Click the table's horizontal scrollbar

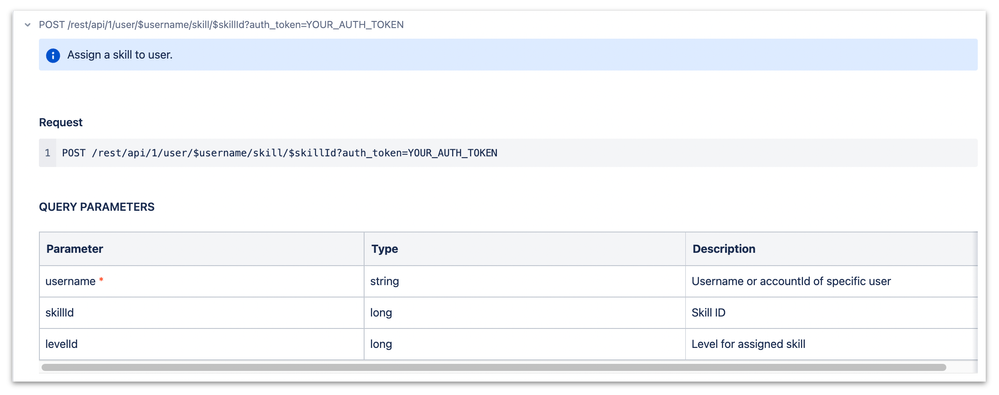[494, 367]
